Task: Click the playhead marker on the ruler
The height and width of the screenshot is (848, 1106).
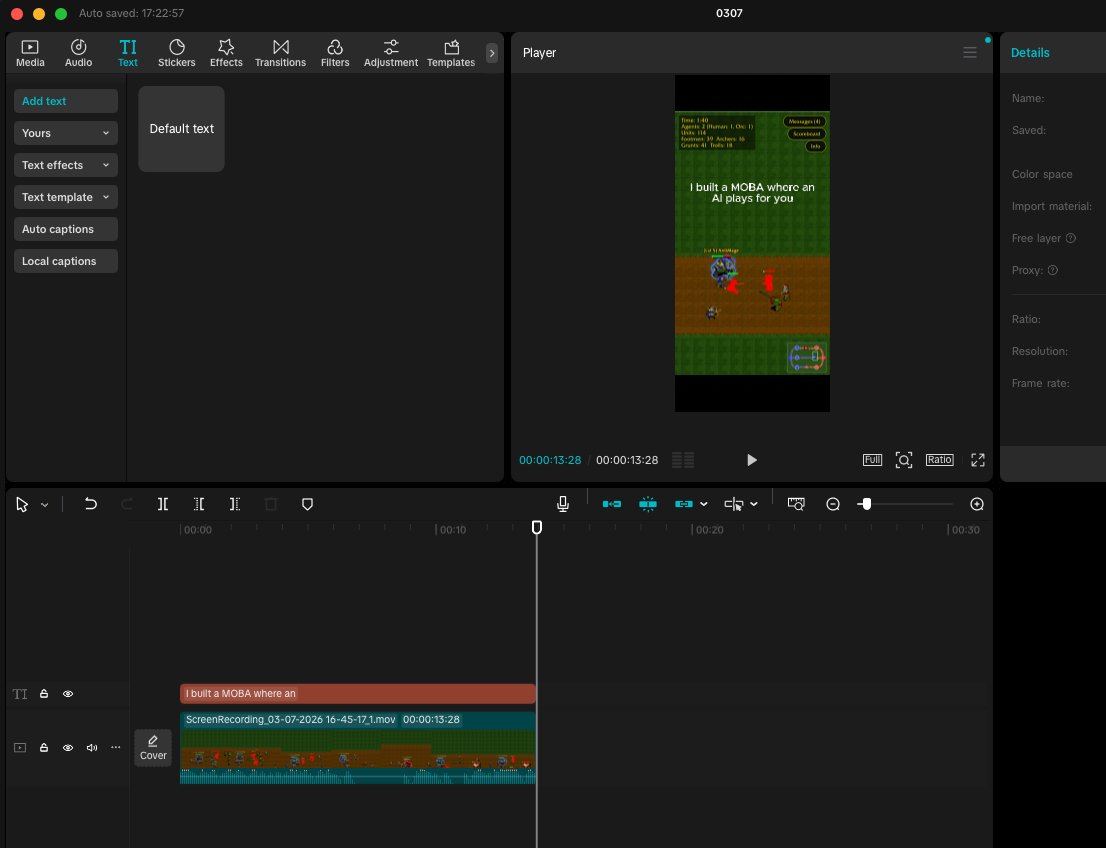Action: pos(537,527)
